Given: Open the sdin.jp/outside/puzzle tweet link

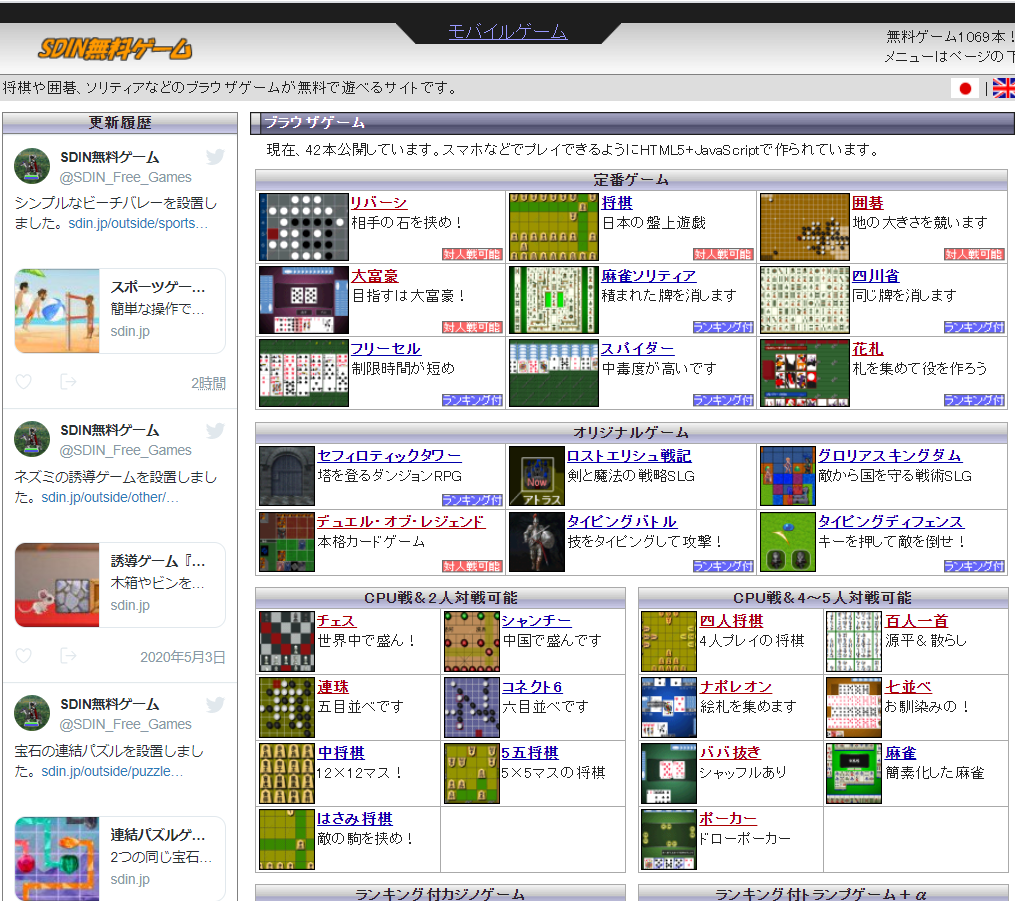Looking at the screenshot, I should pyautogui.click(x=113, y=772).
